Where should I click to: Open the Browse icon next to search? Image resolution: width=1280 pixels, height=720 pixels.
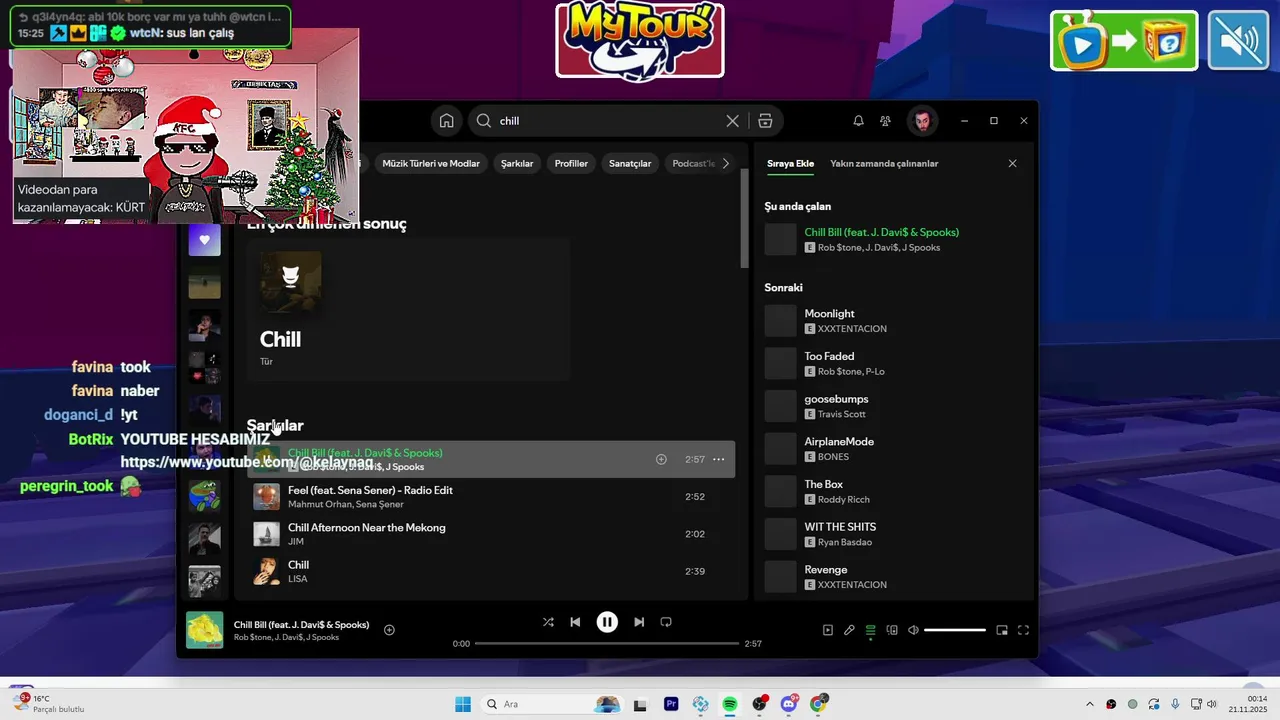(765, 121)
